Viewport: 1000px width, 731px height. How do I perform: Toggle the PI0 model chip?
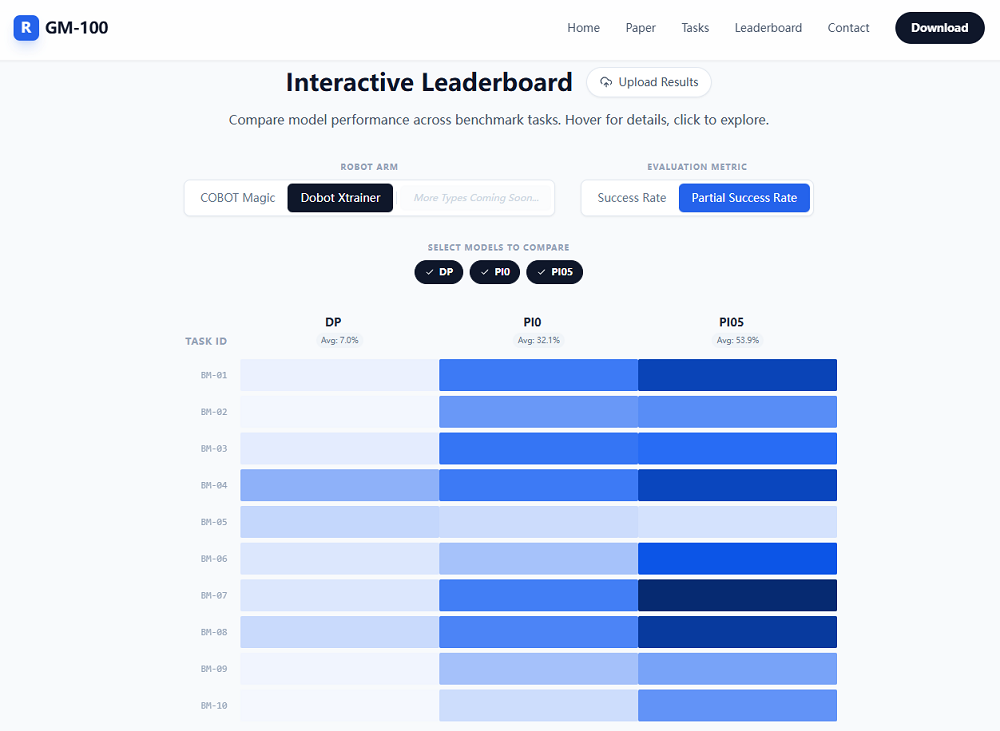click(x=495, y=272)
